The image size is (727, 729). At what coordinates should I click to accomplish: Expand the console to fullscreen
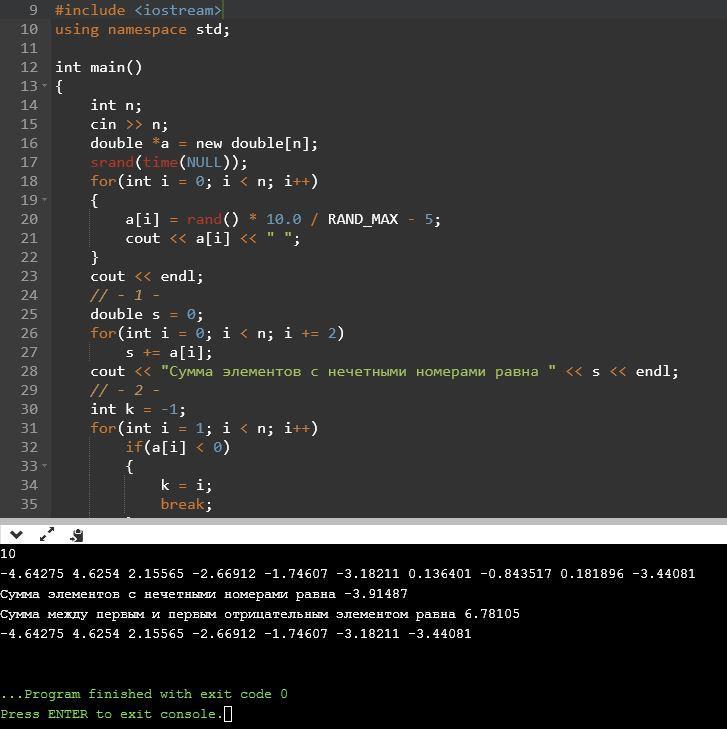pyautogui.click(x=47, y=534)
